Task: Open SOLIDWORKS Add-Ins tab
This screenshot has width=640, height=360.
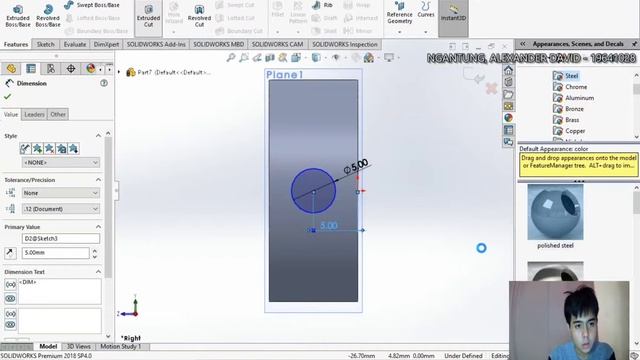Action: pyautogui.click(x=156, y=44)
